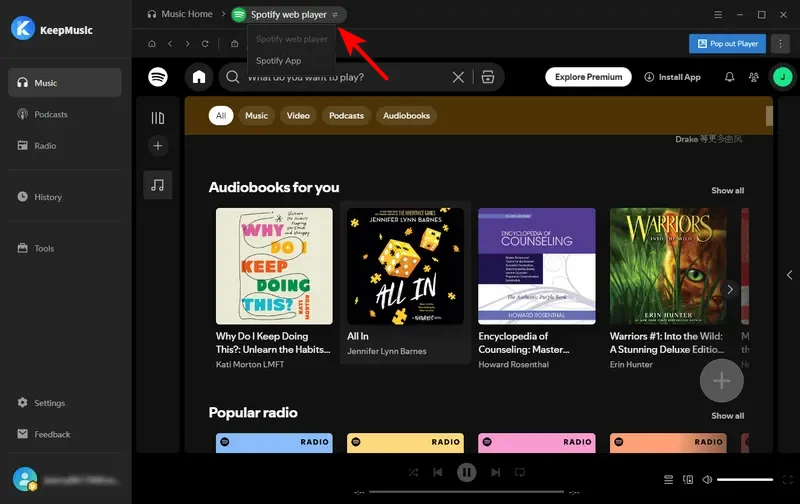Image resolution: width=800 pixels, height=504 pixels.
Task: Click the playback progress bar
Action: (466, 492)
